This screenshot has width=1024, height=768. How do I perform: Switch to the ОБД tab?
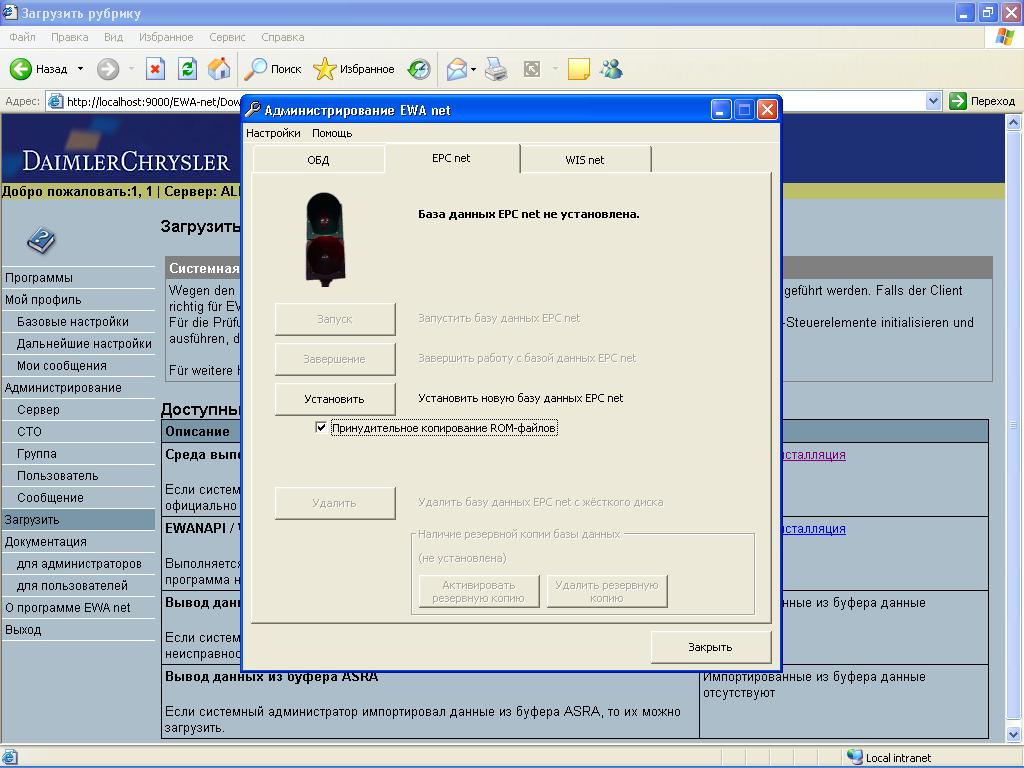[318, 160]
